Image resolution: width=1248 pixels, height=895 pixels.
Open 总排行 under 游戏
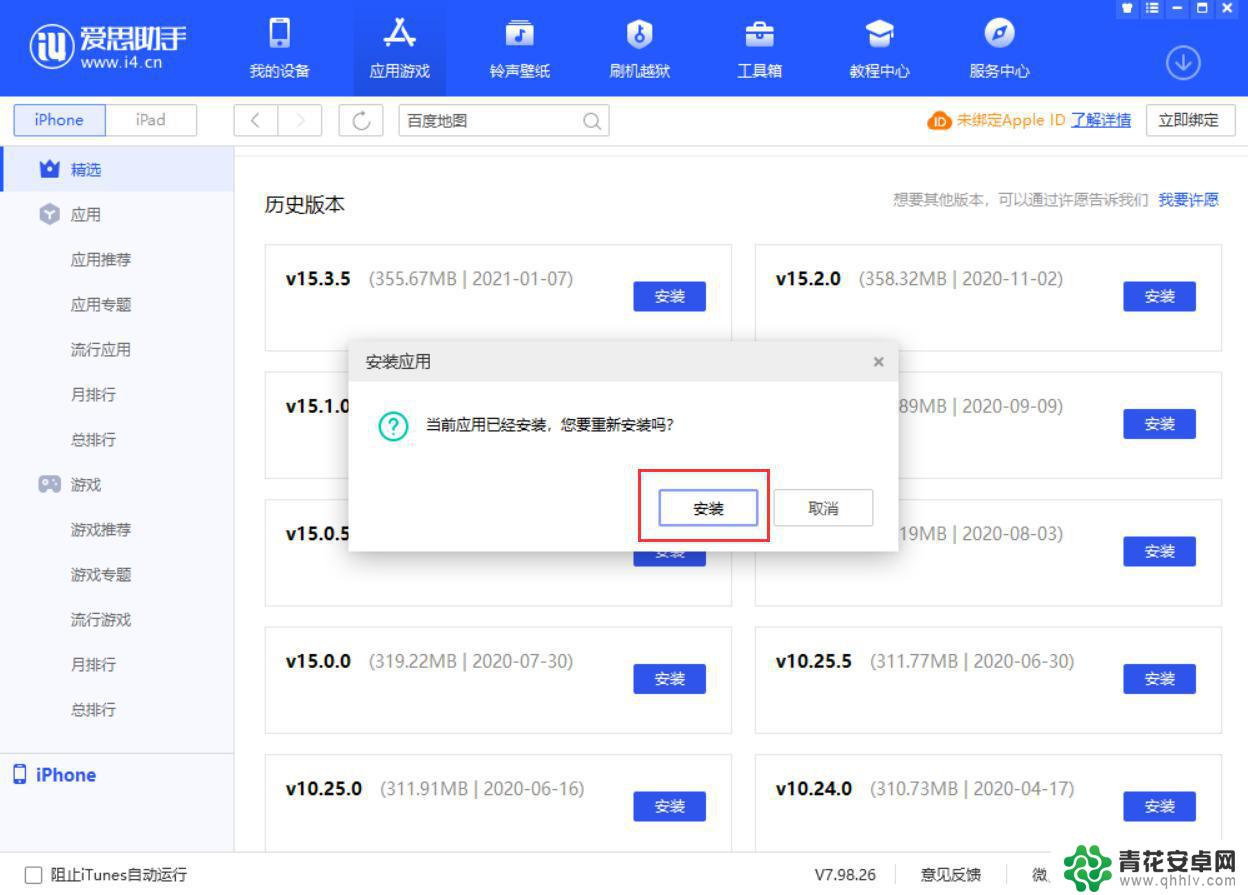pos(93,709)
